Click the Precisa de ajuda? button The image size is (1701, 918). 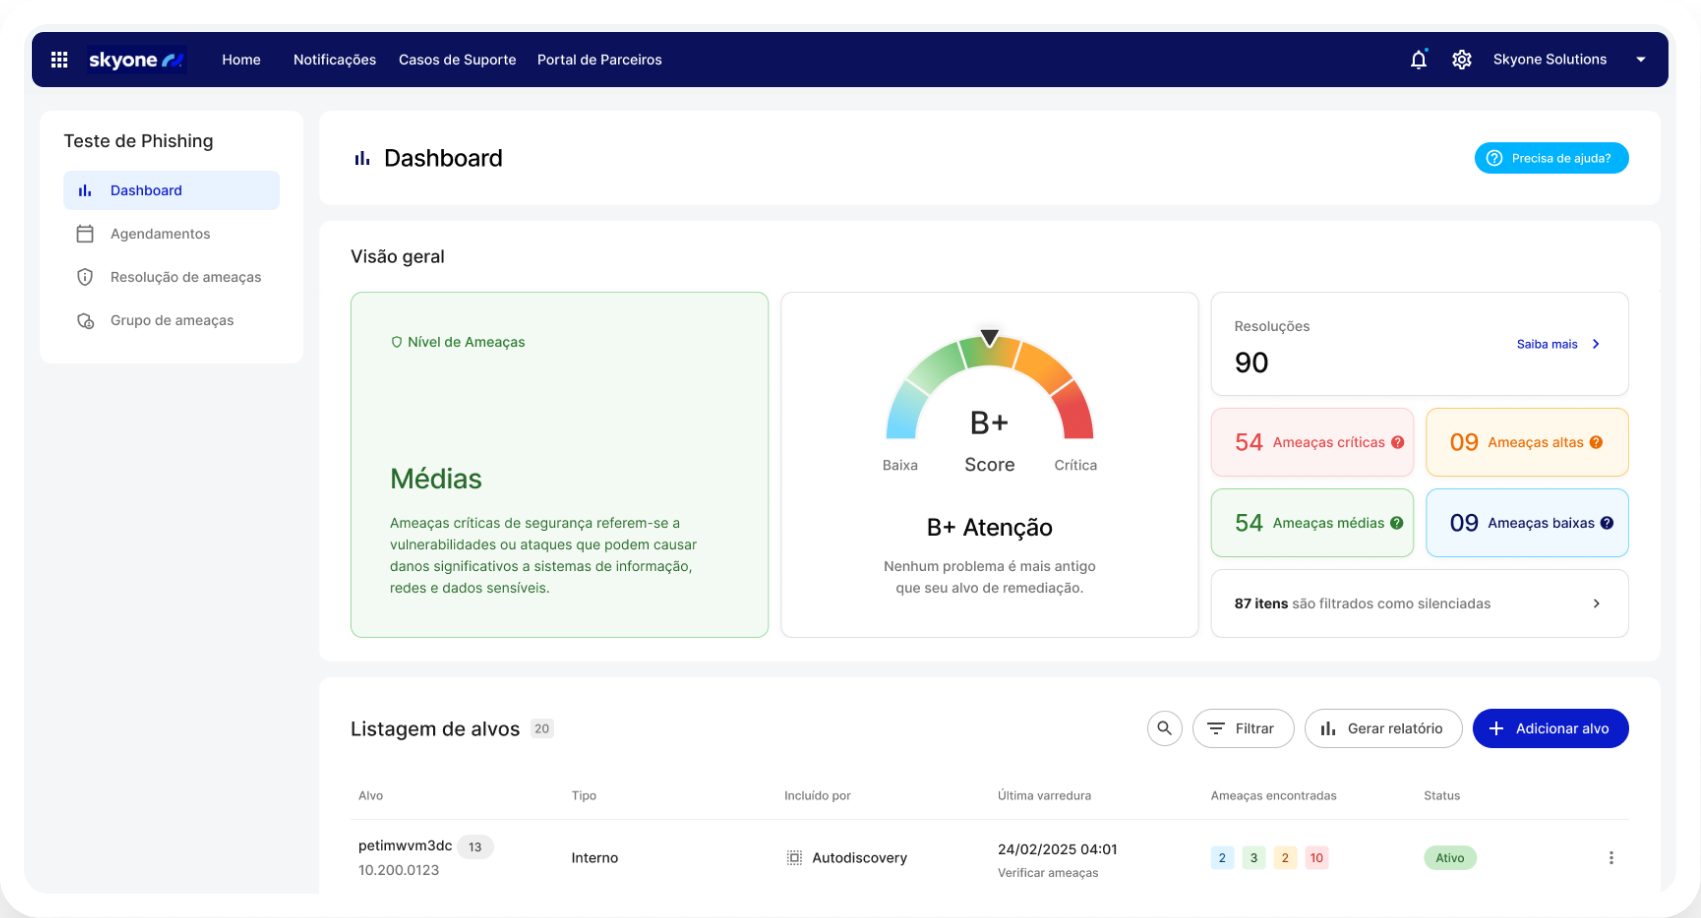point(1551,157)
